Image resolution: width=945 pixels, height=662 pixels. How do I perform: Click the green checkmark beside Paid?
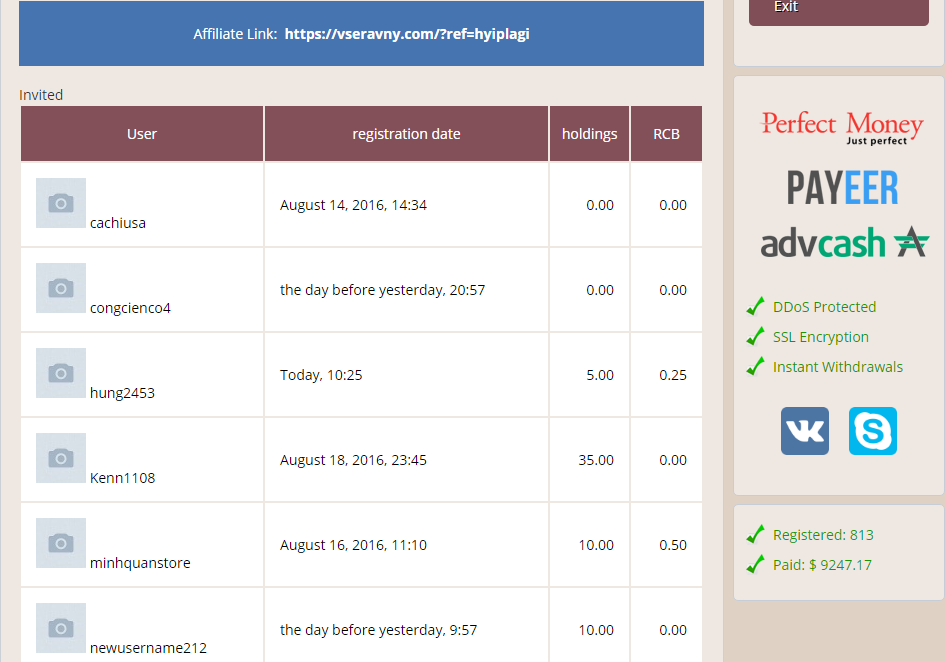[x=755, y=564]
